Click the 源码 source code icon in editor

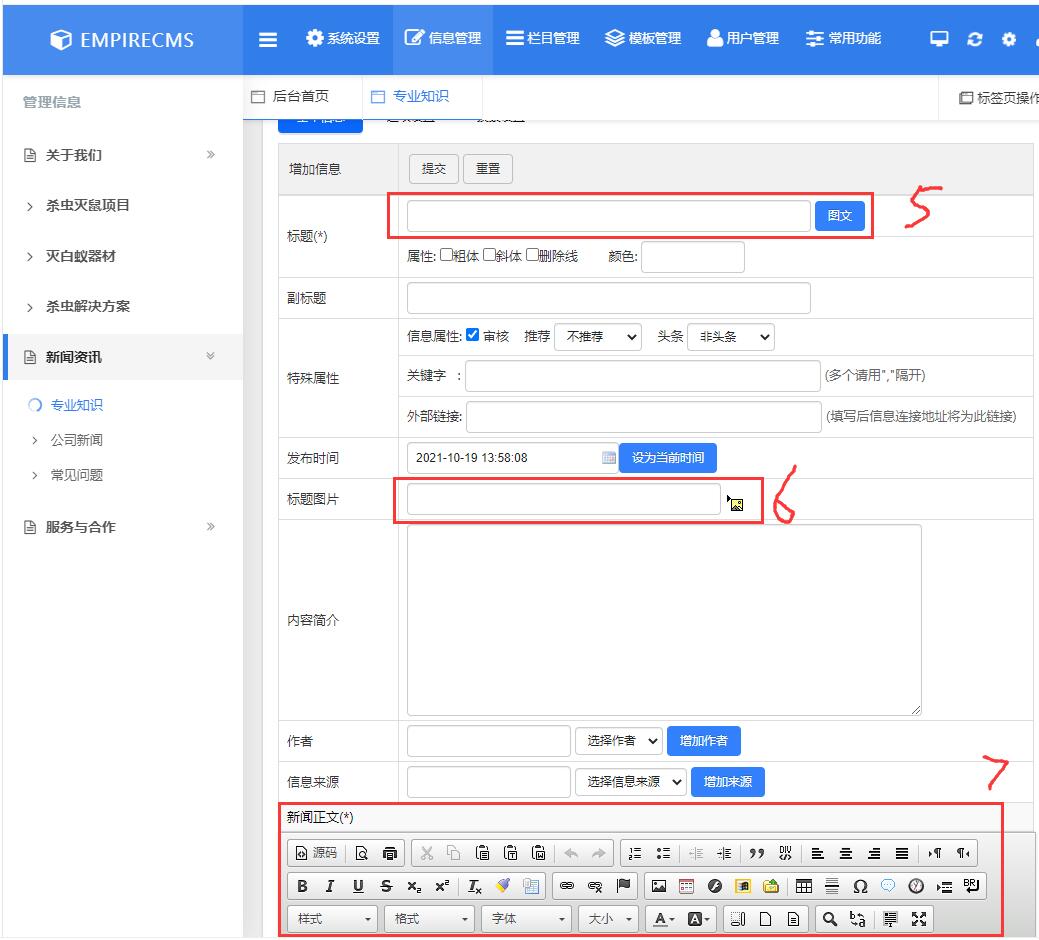pyautogui.click(x=320, y=852)
